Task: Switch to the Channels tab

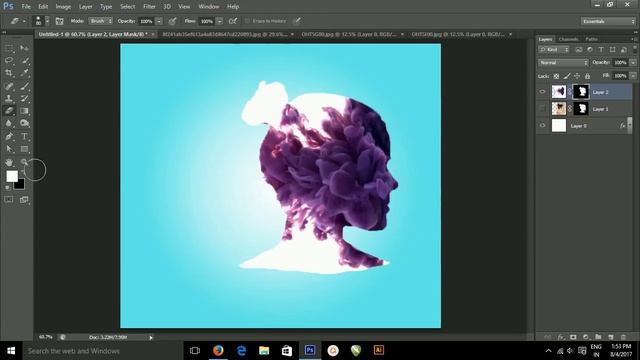Action: [x=569, y=39]
